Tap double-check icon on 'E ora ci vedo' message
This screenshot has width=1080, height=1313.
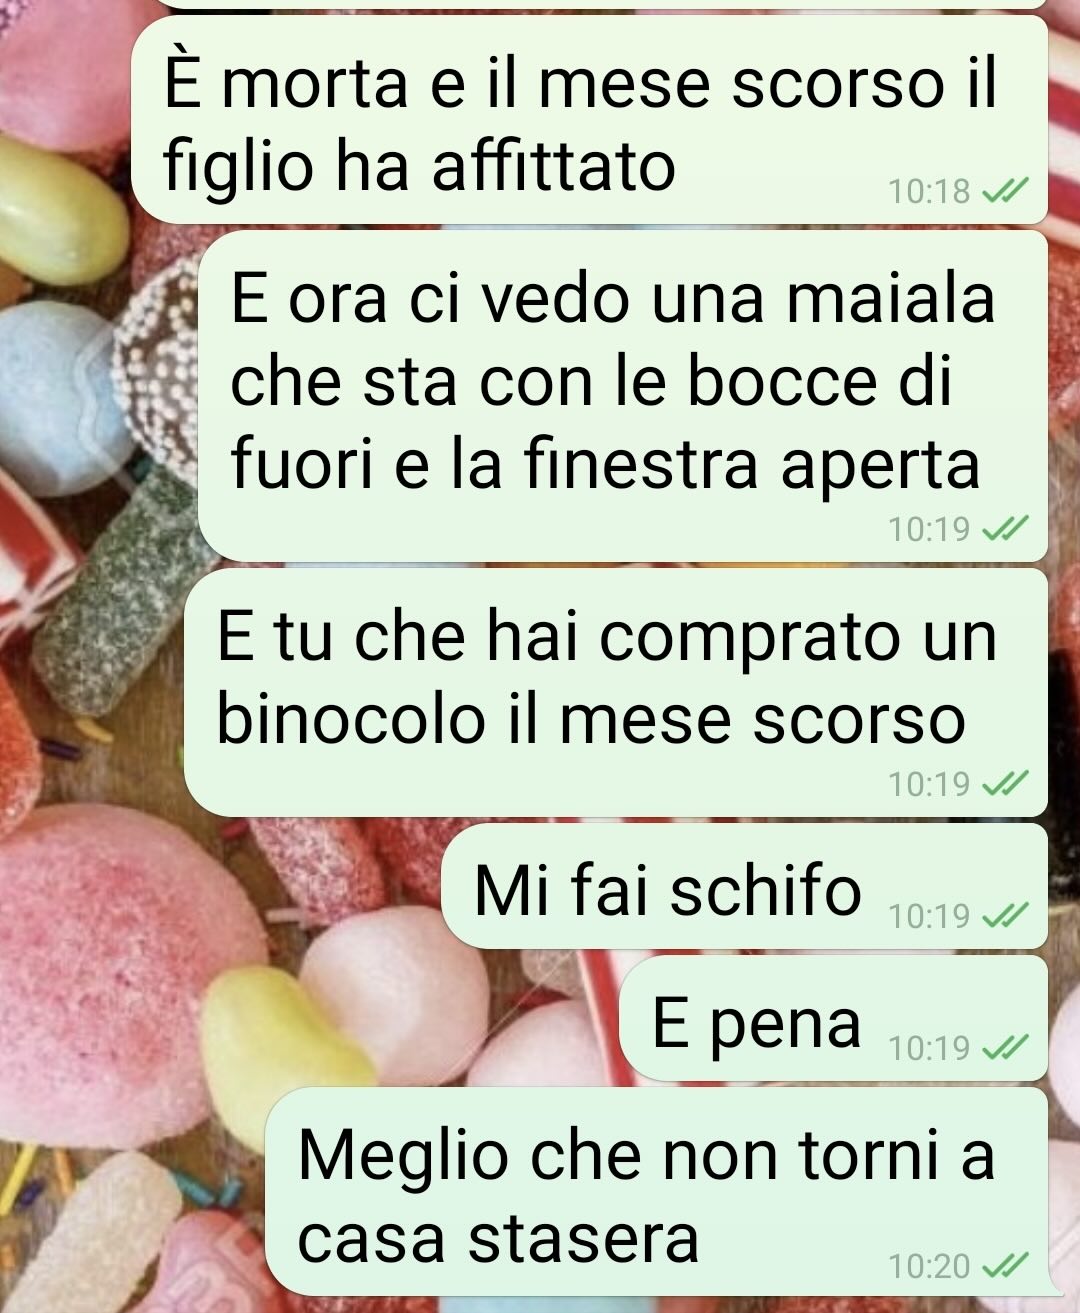click(x=1004, y=529)
